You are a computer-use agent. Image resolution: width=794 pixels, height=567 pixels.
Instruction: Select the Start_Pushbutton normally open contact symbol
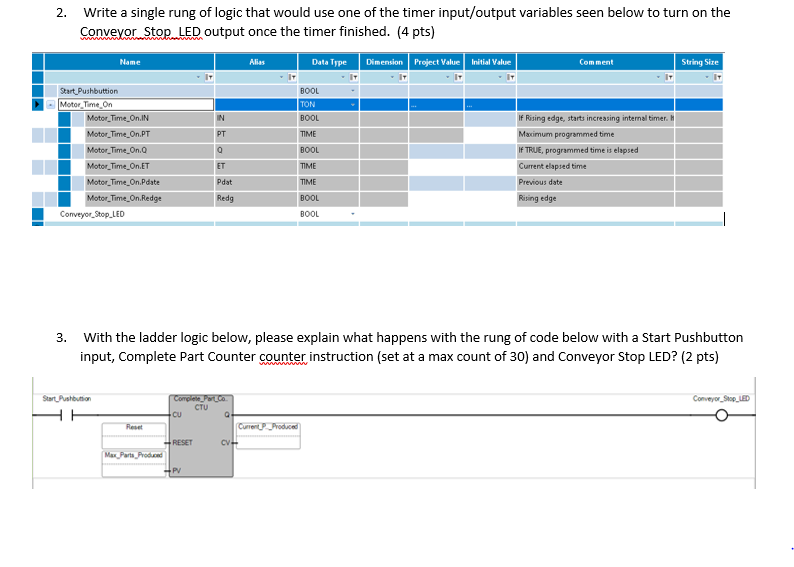(66, 416)
